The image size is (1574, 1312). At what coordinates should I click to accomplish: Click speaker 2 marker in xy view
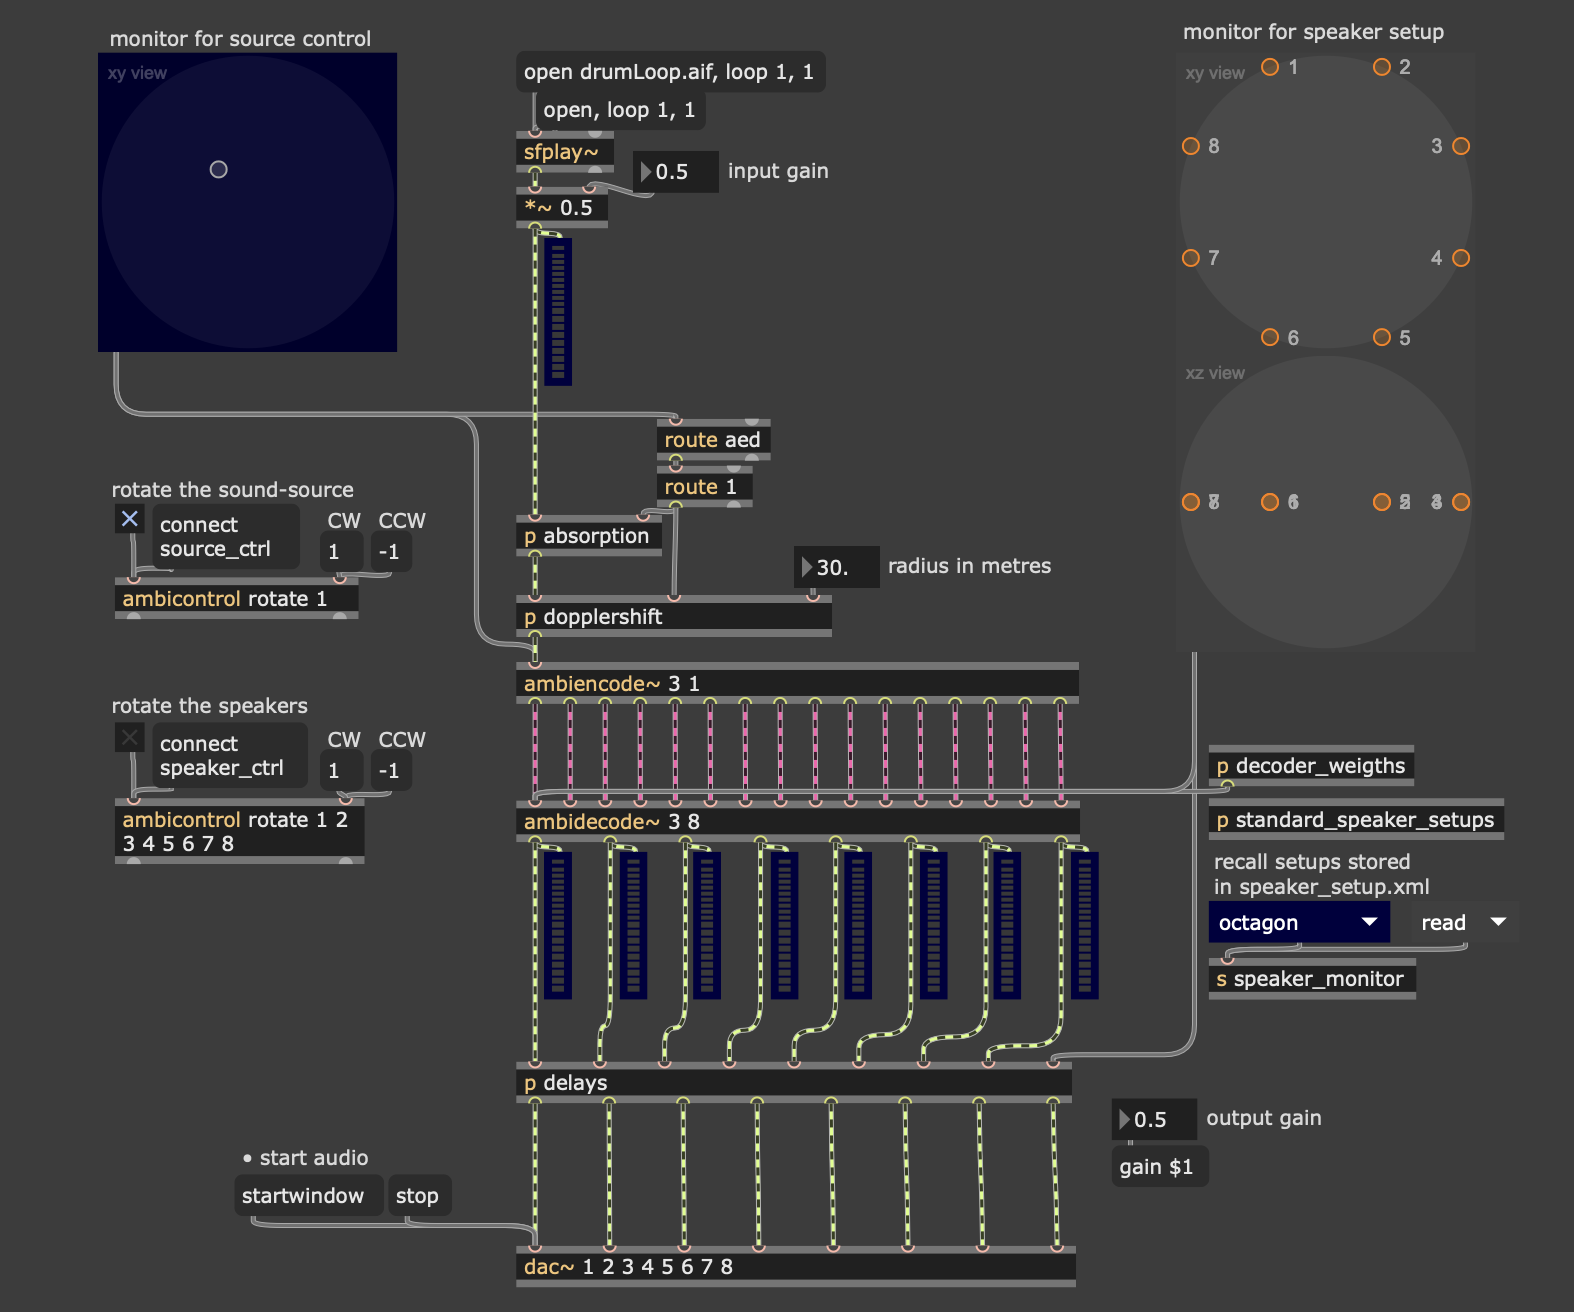coord(1382,67)
